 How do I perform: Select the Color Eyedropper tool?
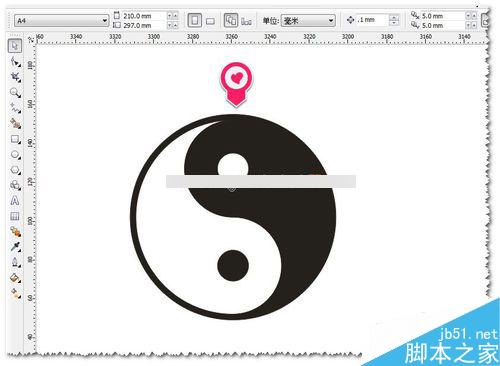15,247
